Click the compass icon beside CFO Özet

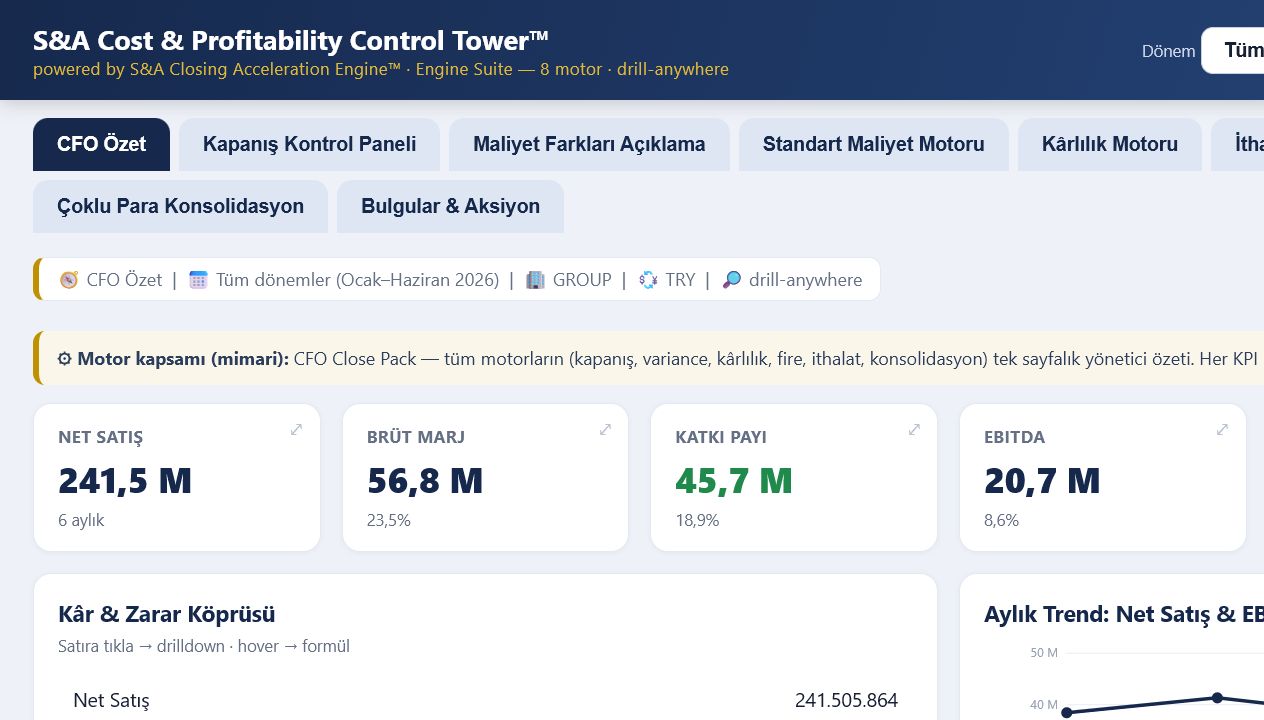click(68, 280)
